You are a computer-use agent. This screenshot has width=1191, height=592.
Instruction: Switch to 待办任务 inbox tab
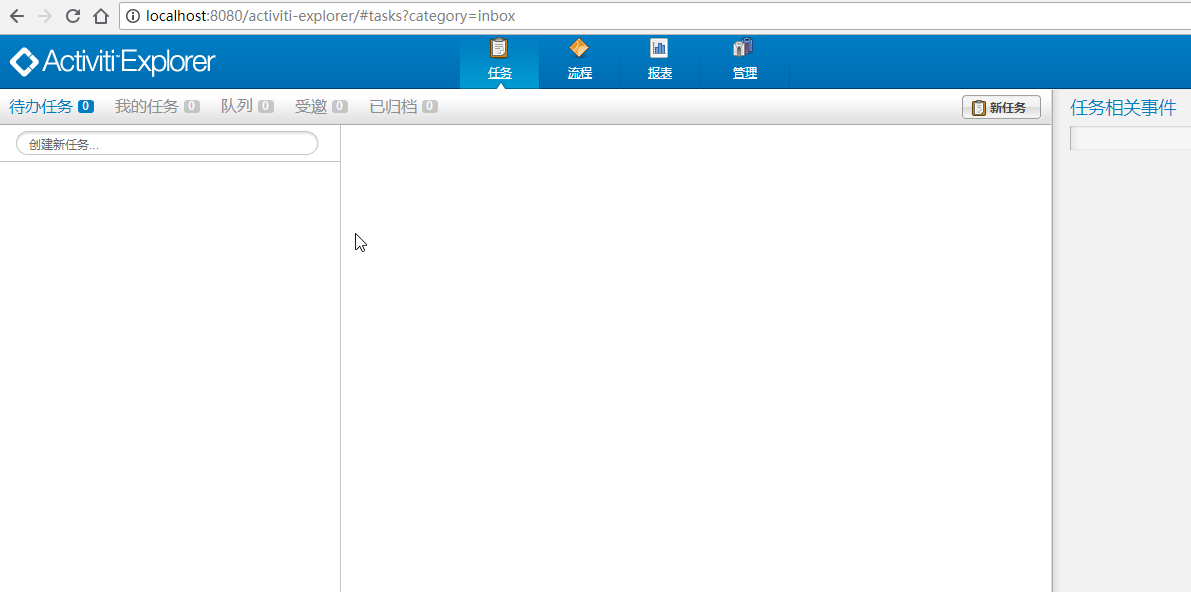[41, 106]
